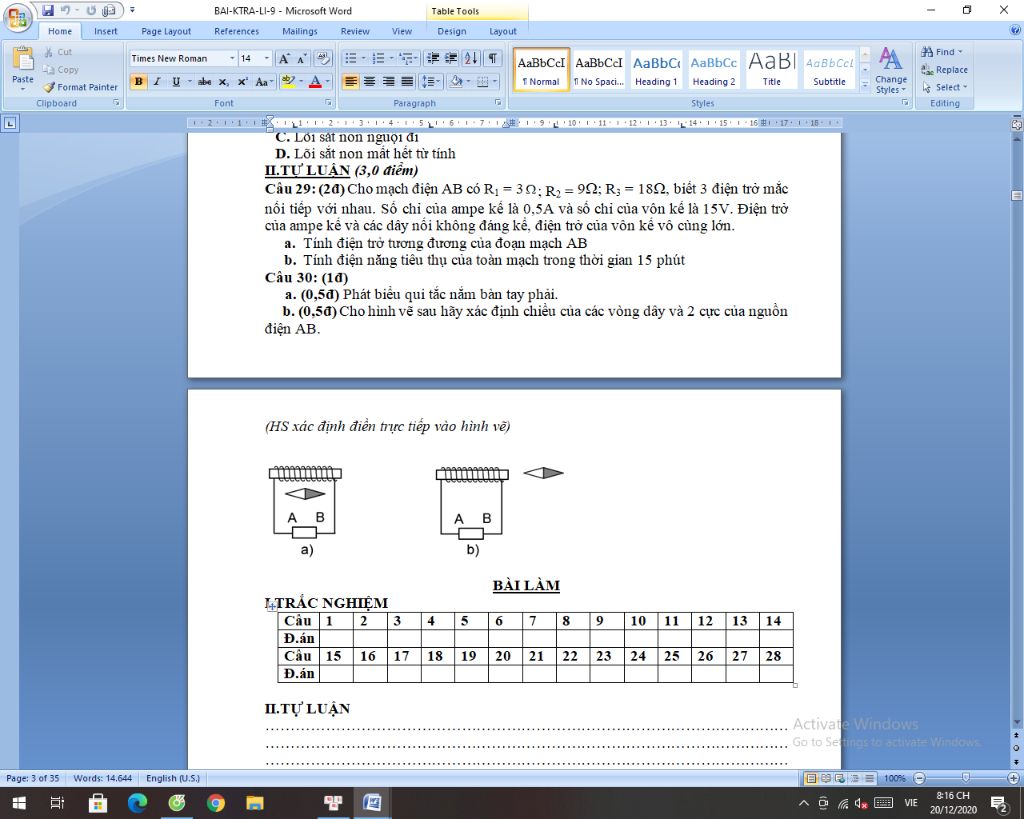
Task: Open Table Tools Design tab
Action: pos(451,31)
